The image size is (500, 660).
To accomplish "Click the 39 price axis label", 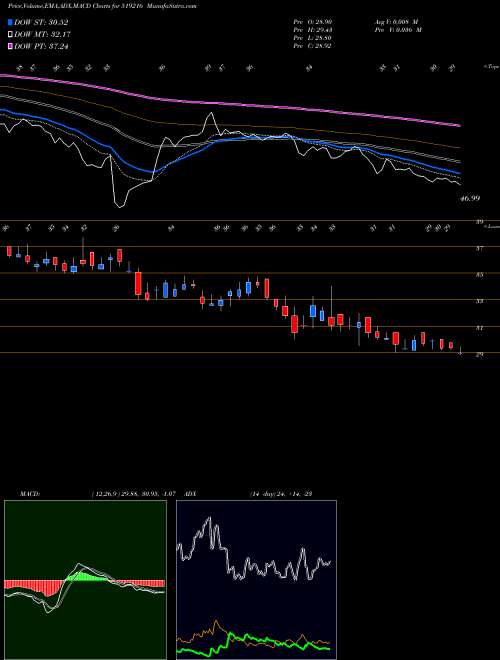I will pyautogui.click(x=479, y=222).
